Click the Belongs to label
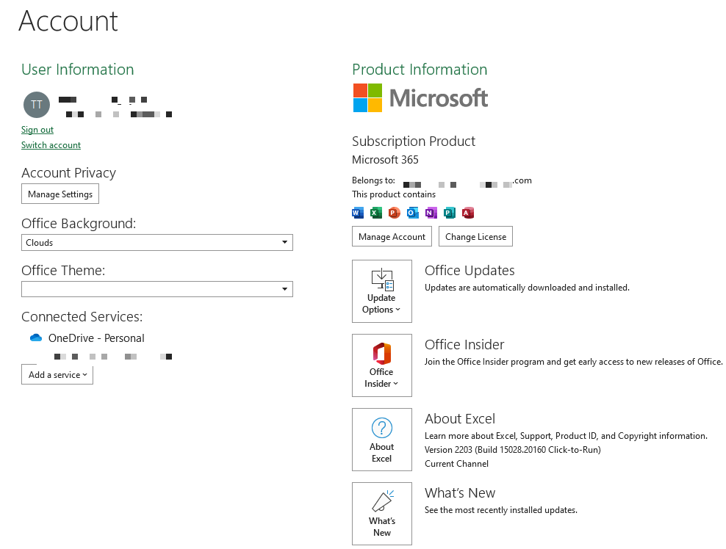The height and width of the screenshot is (549, 726). [374, 180]
